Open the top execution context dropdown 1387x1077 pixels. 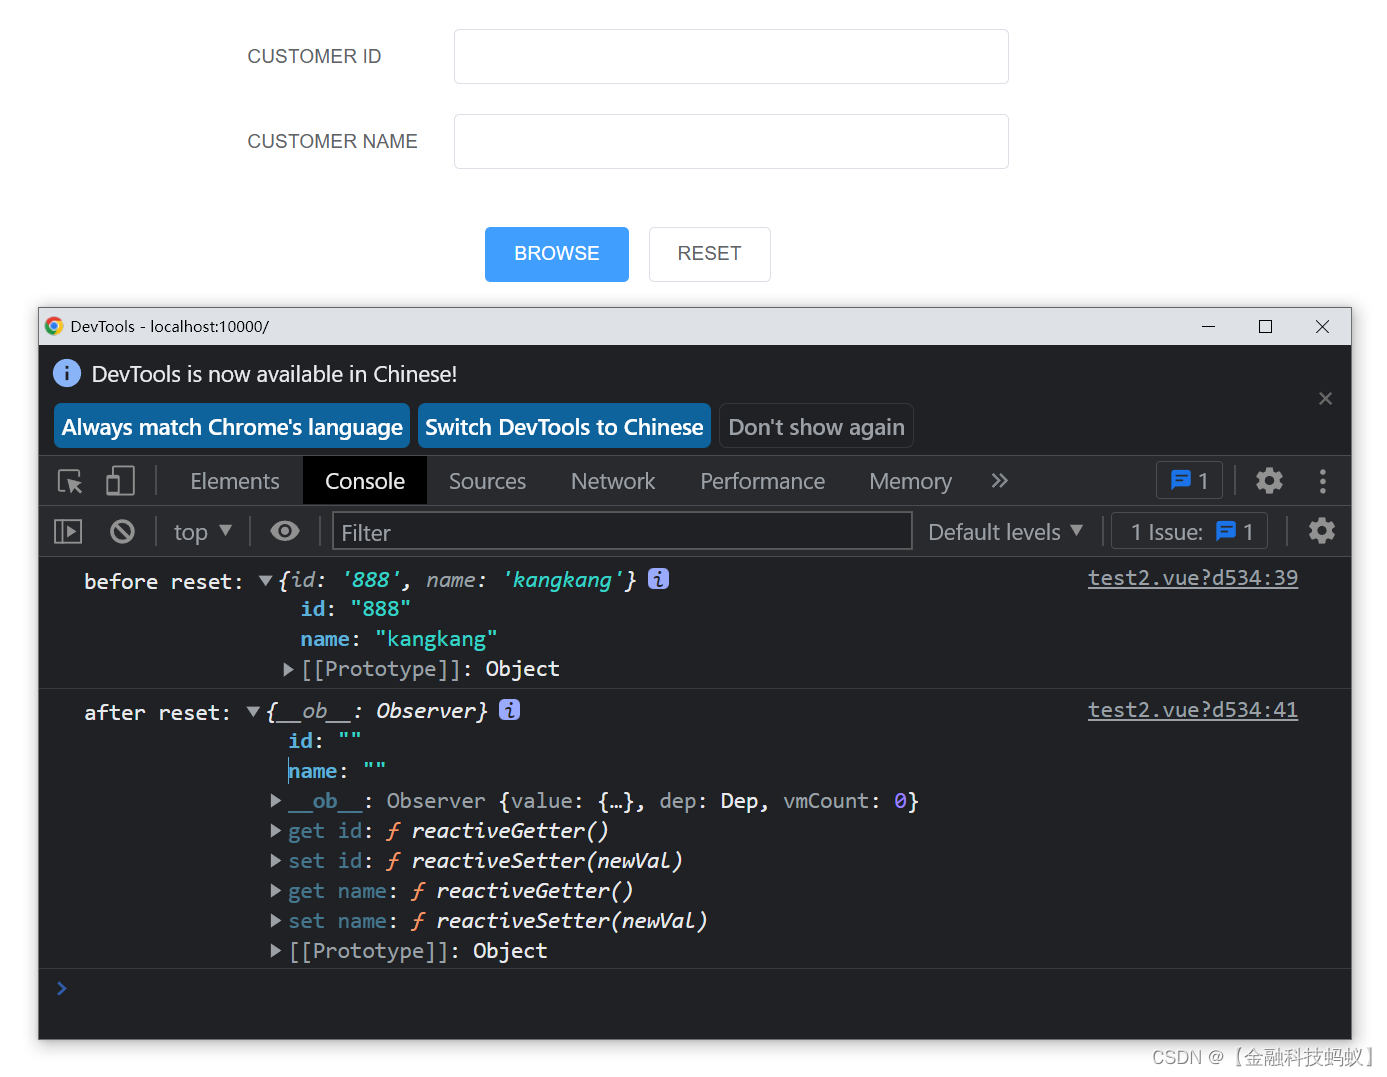(201, 531)
